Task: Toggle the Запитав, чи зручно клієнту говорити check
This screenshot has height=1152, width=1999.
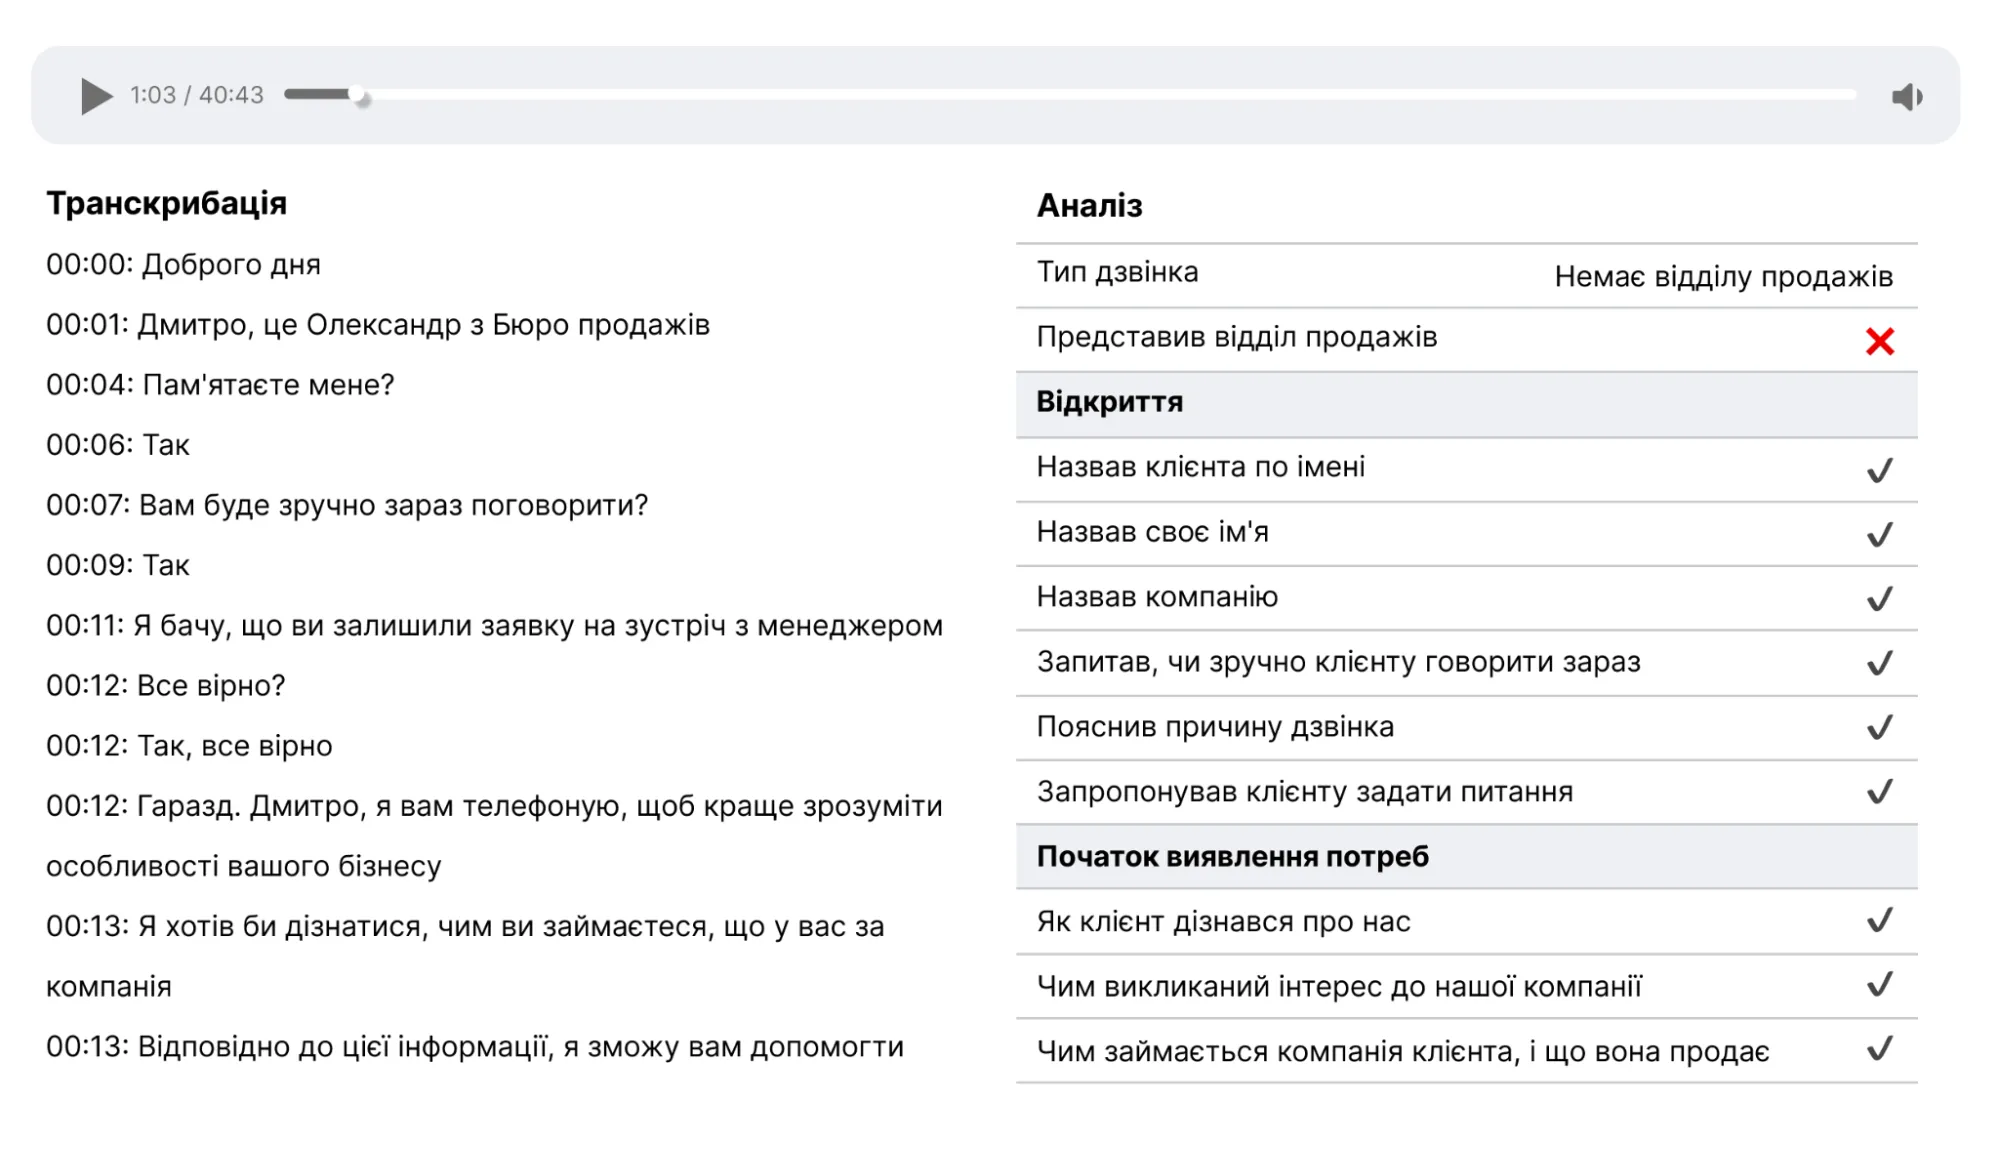Action: coord(1879,663)
